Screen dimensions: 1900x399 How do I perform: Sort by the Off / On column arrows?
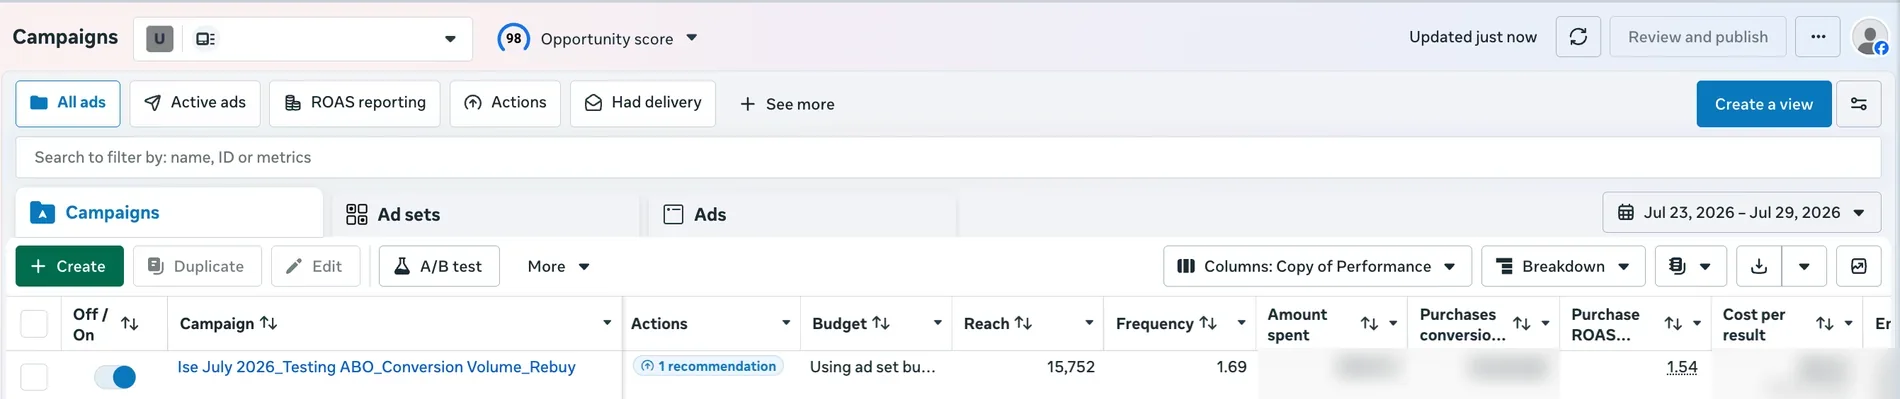point(130,323)
